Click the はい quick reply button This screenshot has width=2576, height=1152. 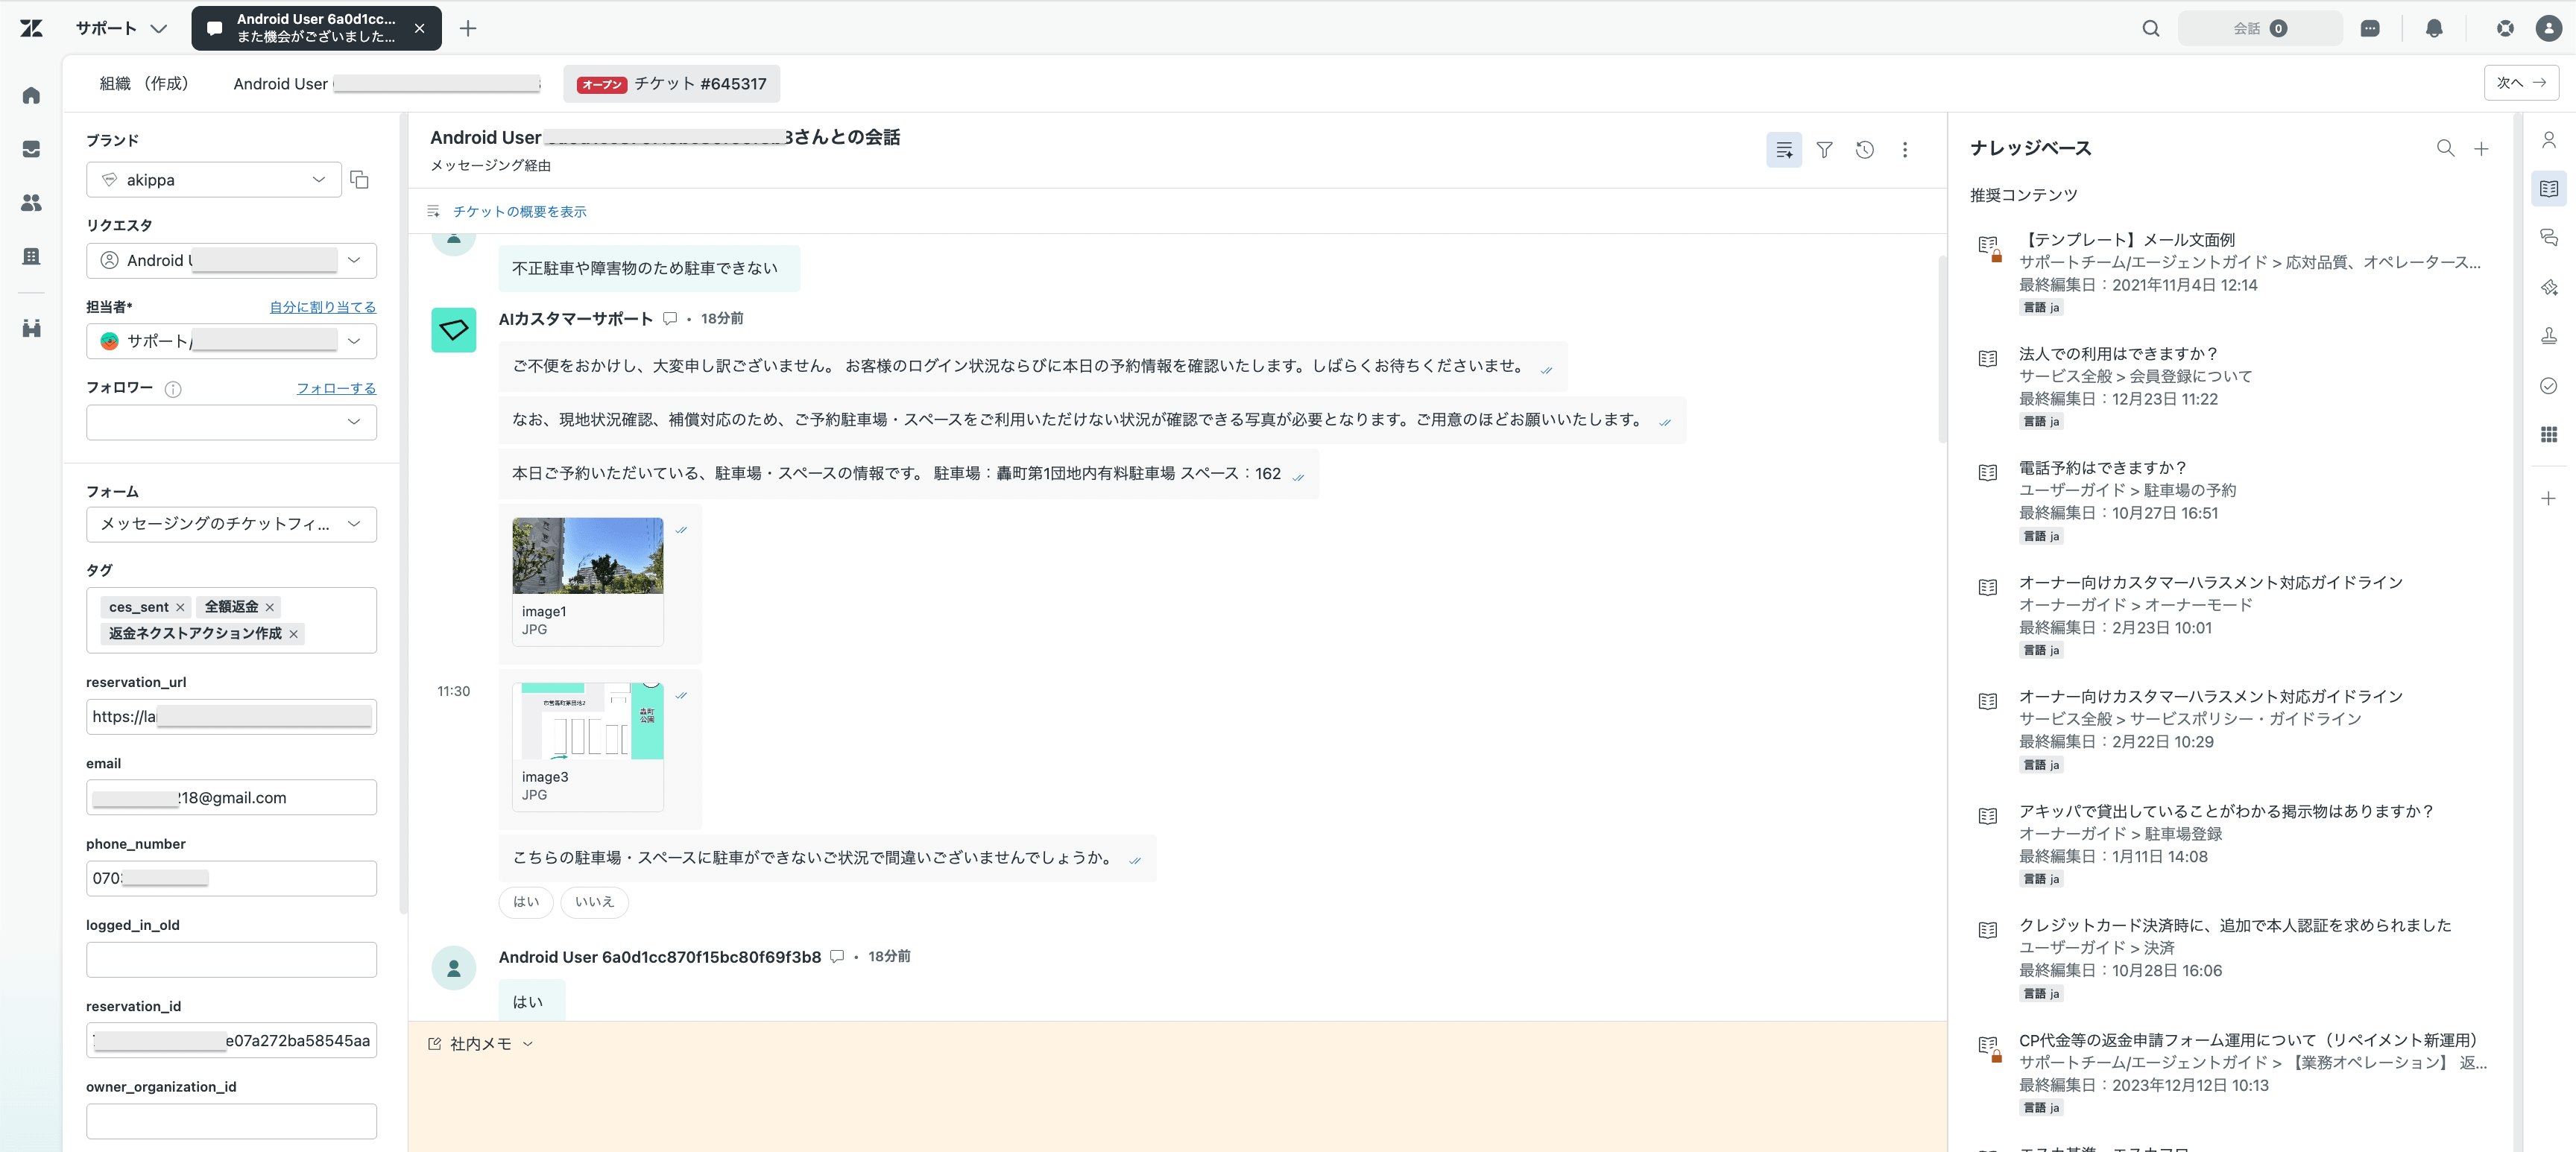click(x=526, y=902)
